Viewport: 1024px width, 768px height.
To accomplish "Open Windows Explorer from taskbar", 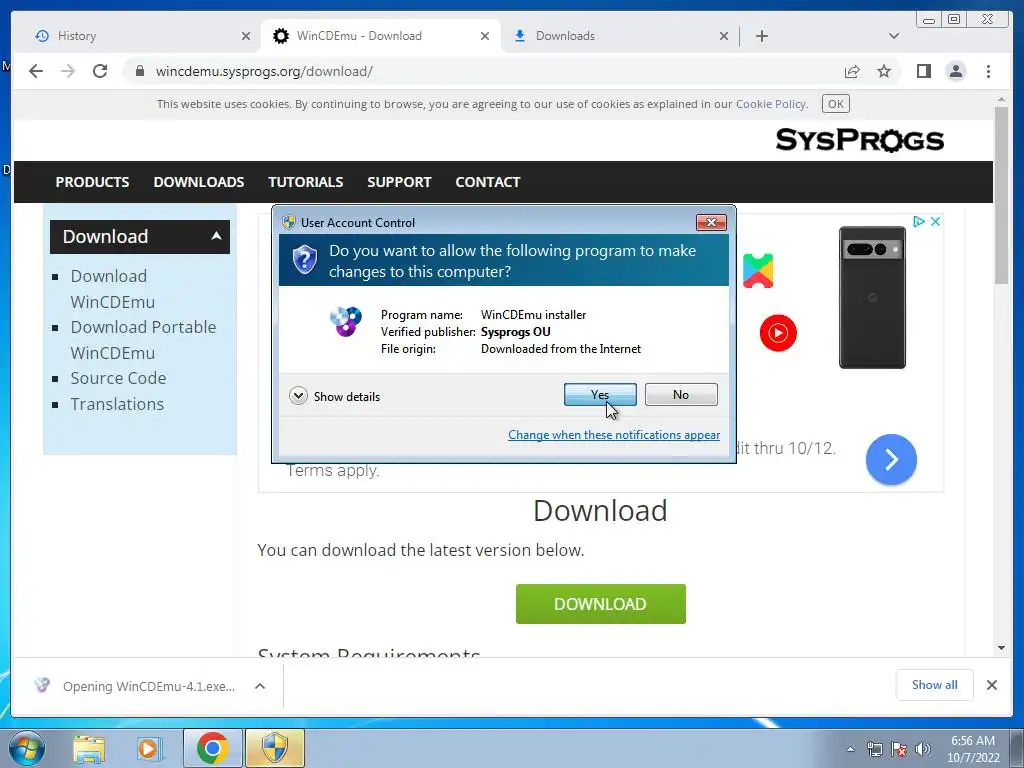I will pyautogui.click(x=89, y=748).
